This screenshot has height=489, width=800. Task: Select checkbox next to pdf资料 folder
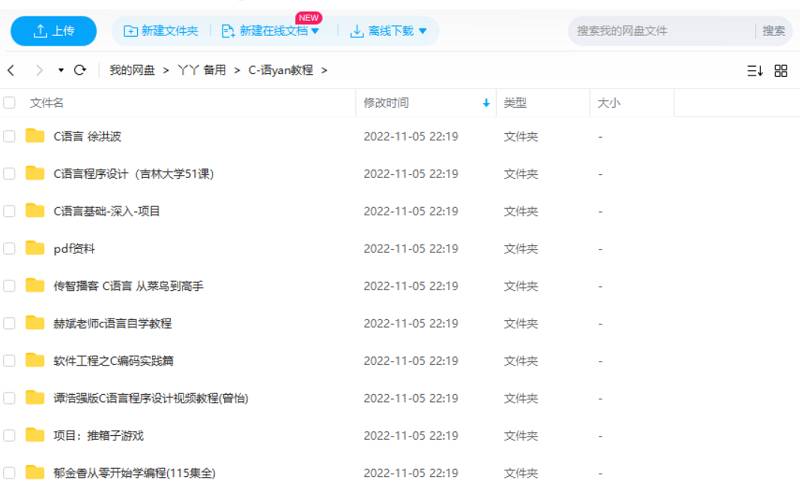click(10, 248)
